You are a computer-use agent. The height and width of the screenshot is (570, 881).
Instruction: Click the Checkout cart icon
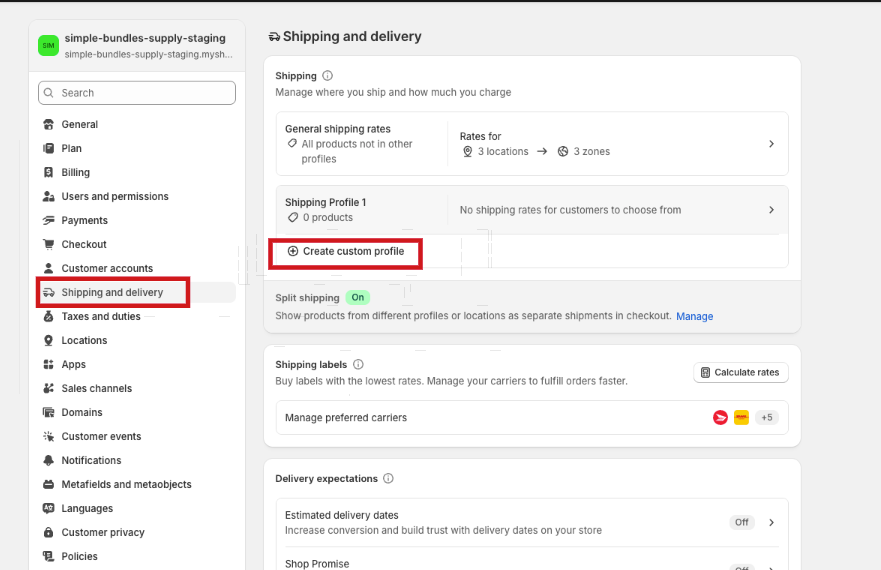coord(48,245)
